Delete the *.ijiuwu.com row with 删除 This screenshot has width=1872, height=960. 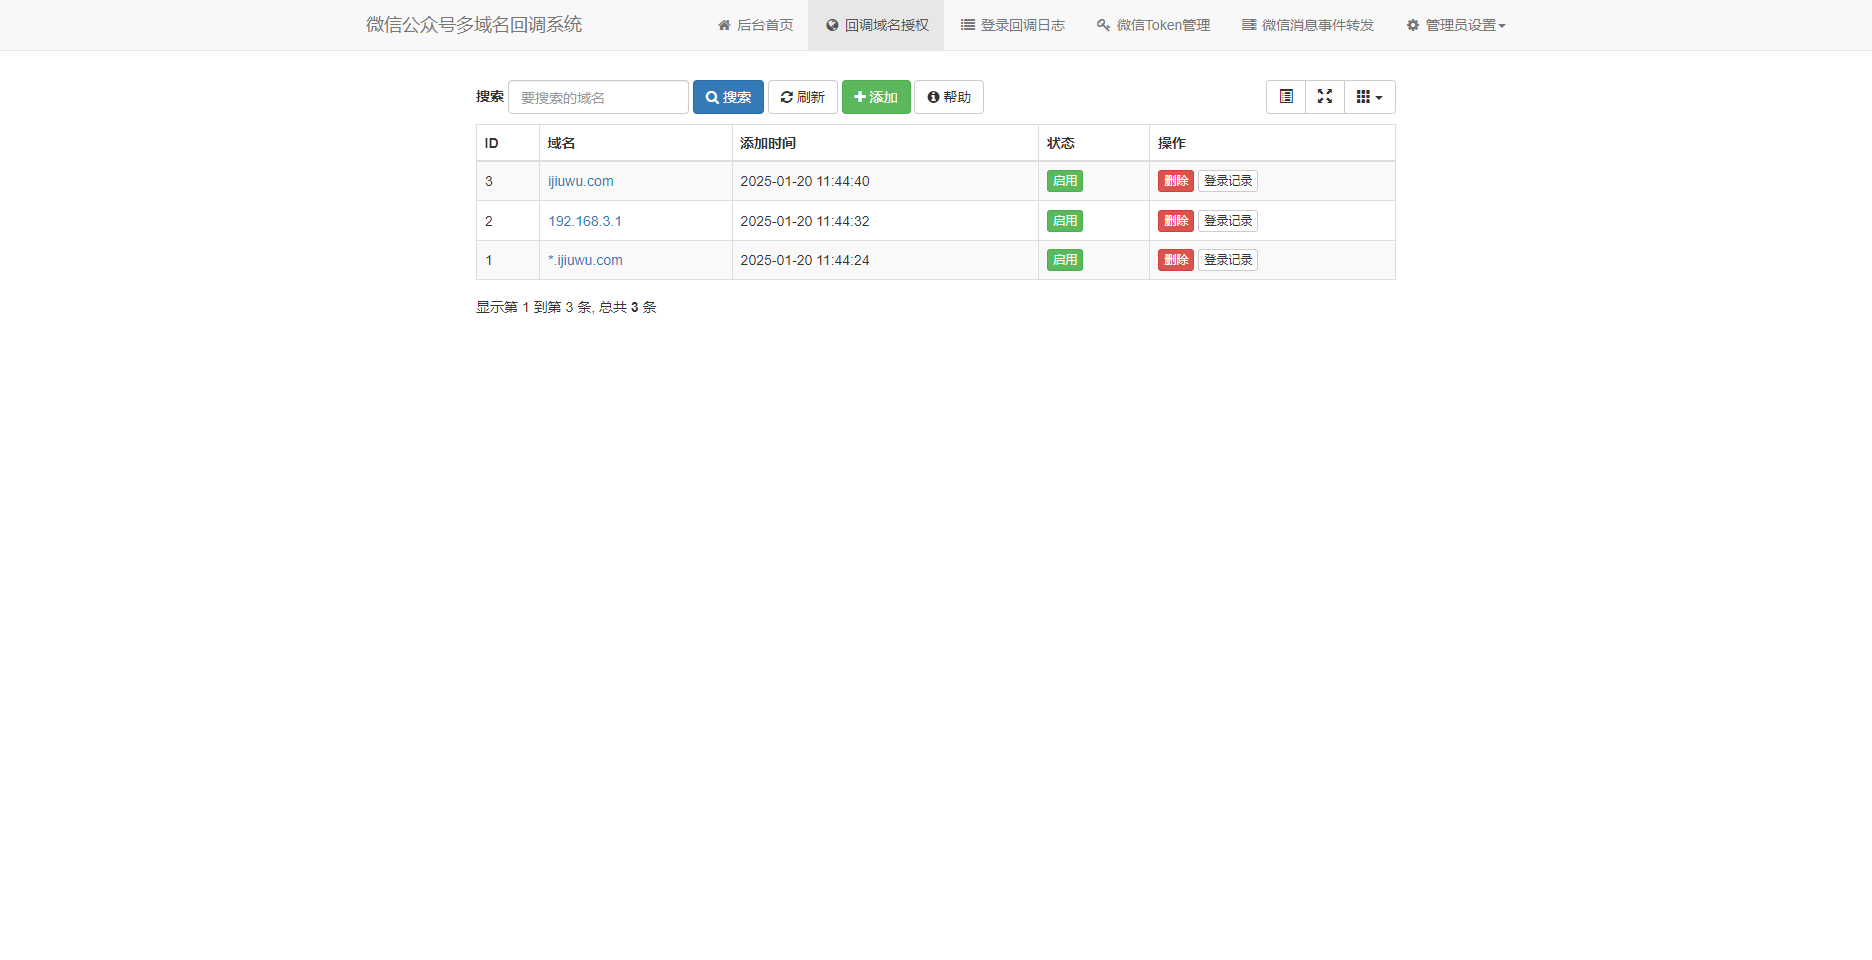[1176, 260]
